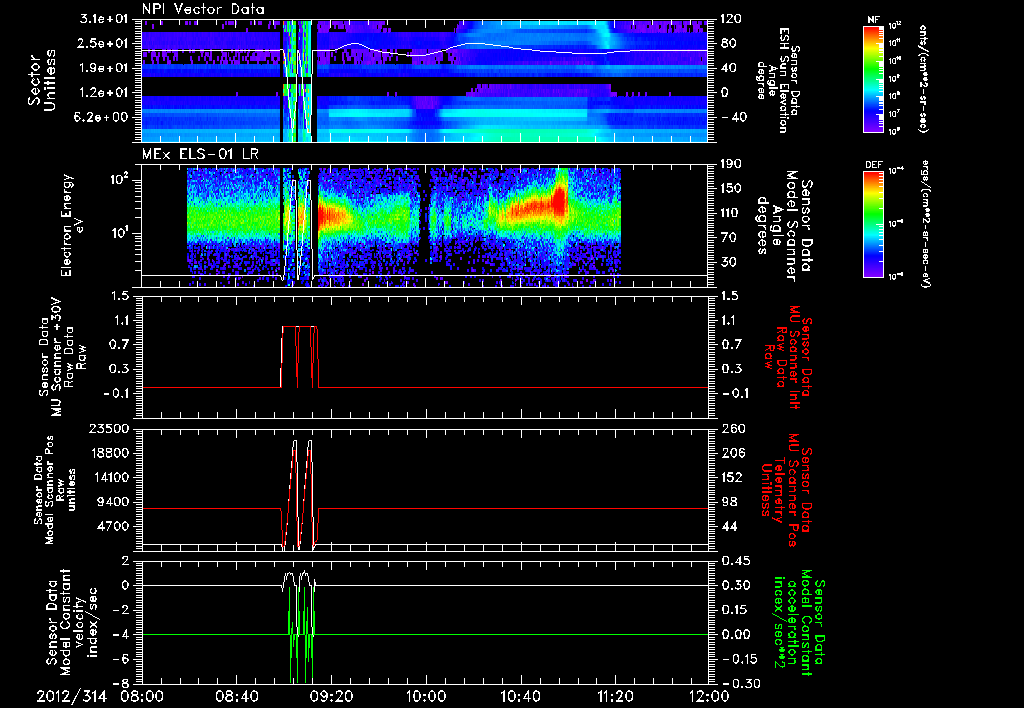Click the 'Model Scanner Angle degrees' axis label
This screenshot has height=708, width=1024.
(x=784, y=225)
